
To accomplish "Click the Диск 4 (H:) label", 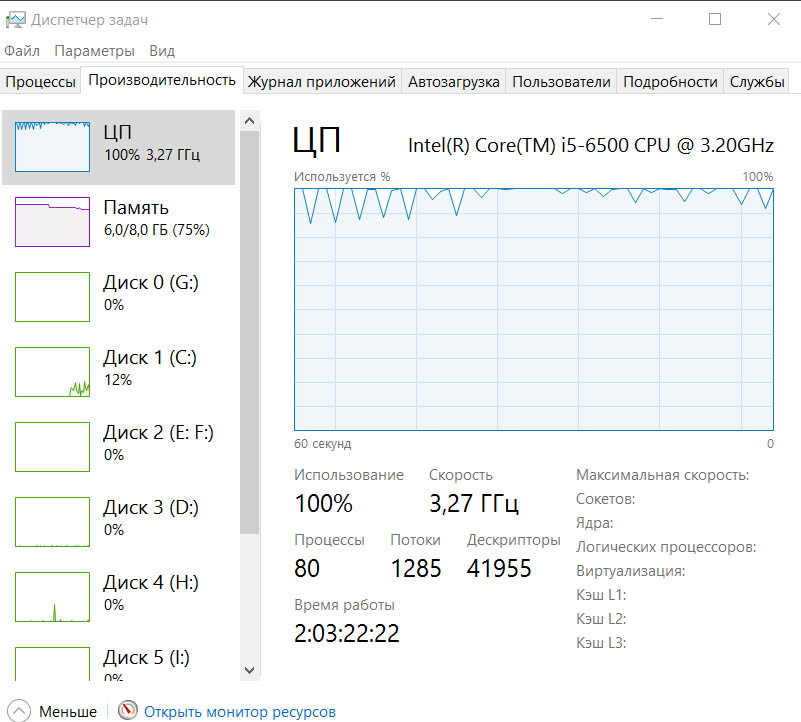I will (151, 583).
